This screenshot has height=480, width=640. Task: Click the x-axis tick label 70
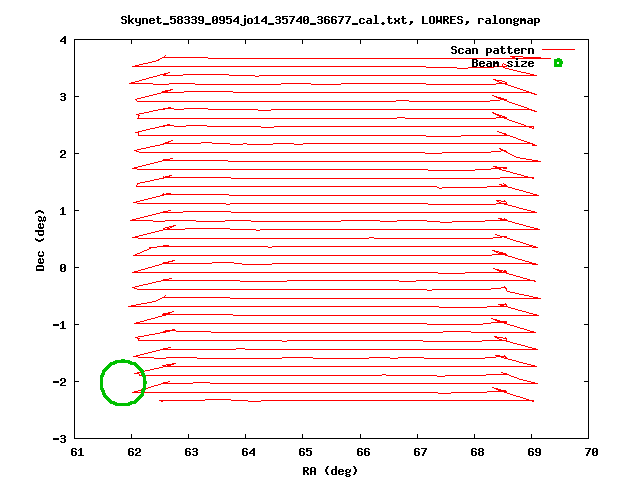[x=592, y=452]
